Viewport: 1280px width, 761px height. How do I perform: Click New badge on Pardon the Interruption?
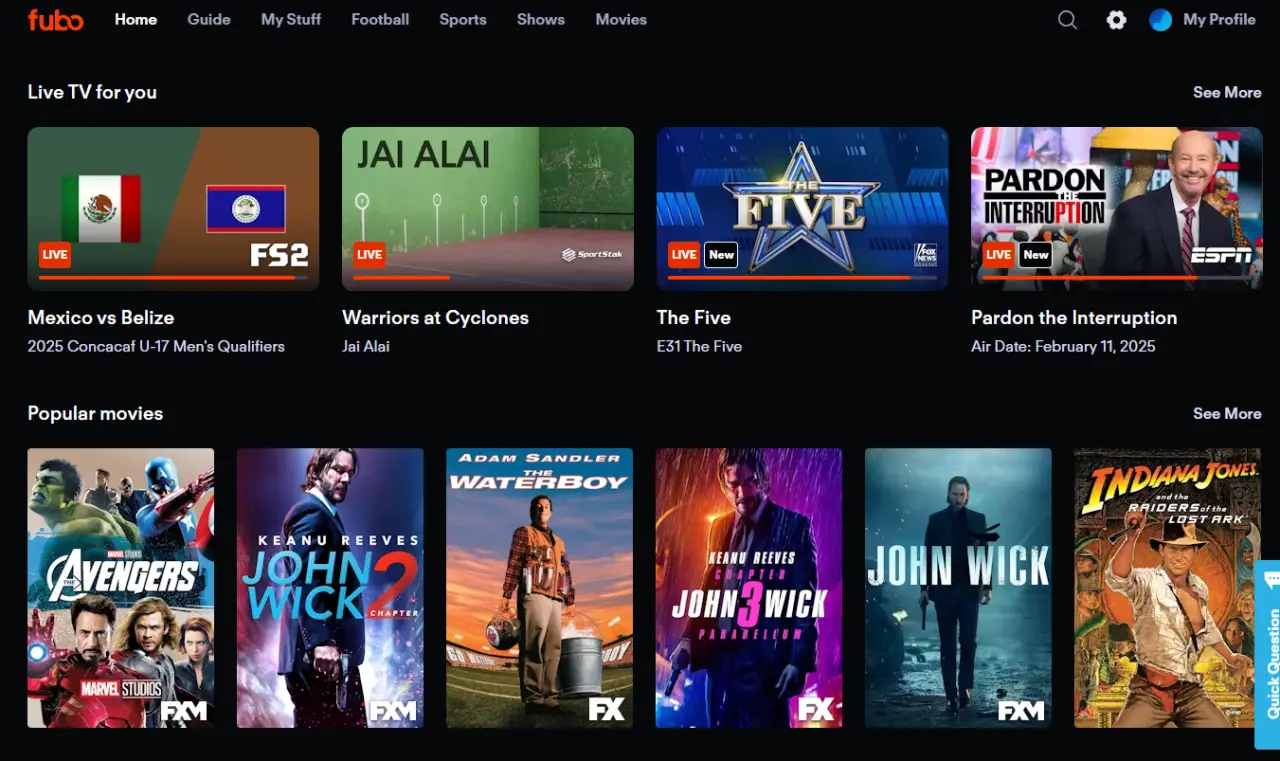[1036, 255]
